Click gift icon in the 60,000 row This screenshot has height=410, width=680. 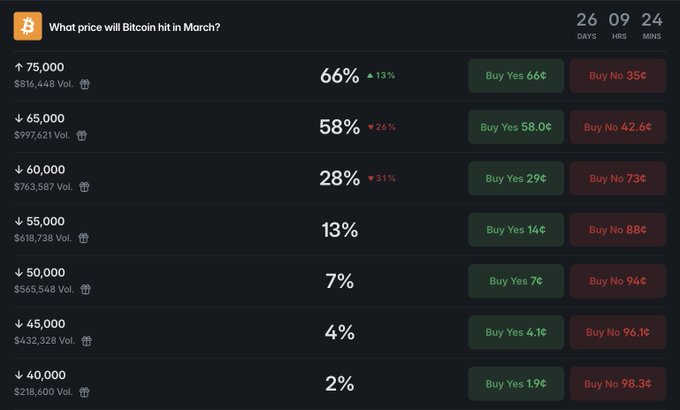[x=85, y=187]
